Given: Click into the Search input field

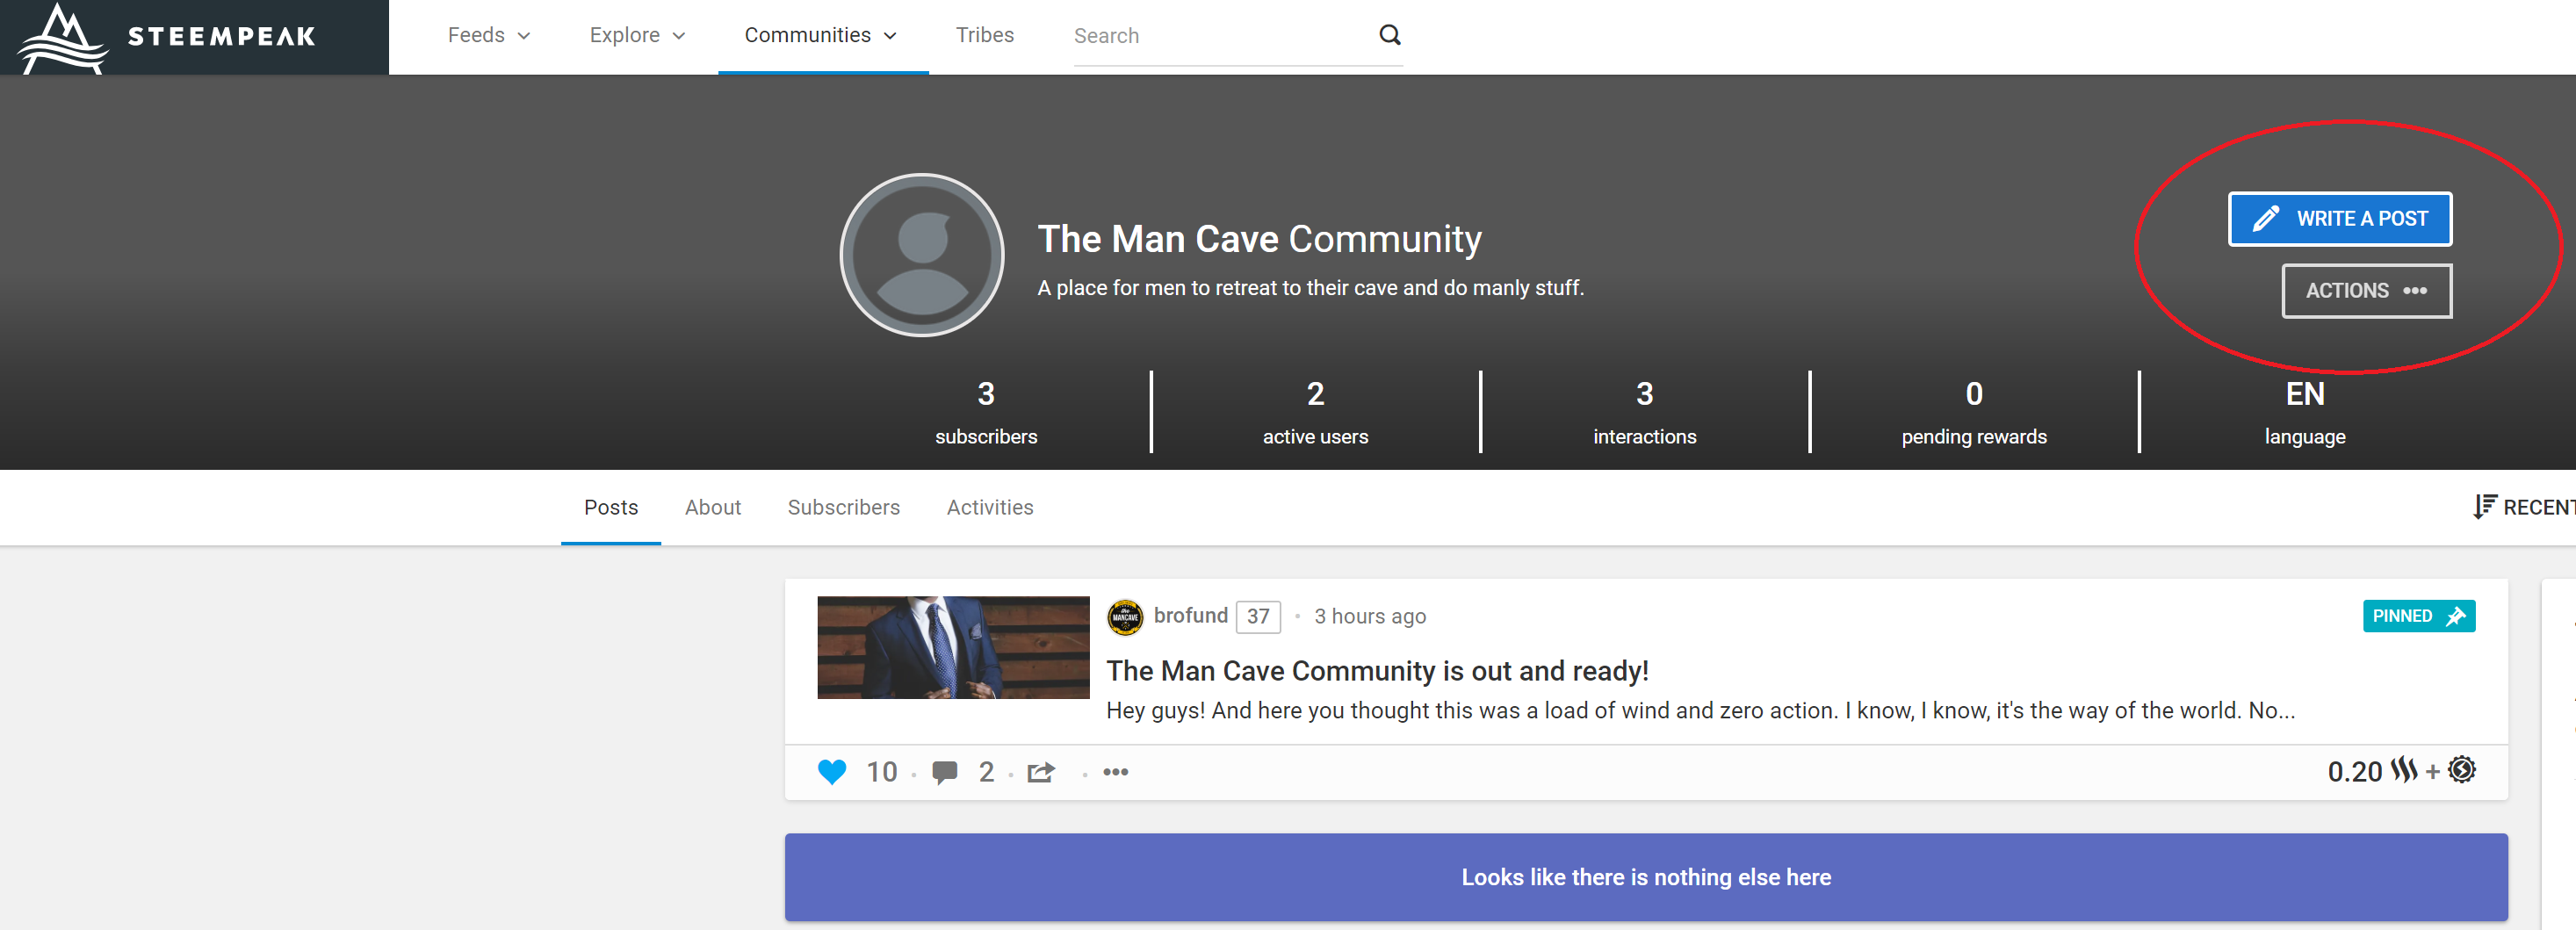Looking at the screenshot, I should 1215,36.
